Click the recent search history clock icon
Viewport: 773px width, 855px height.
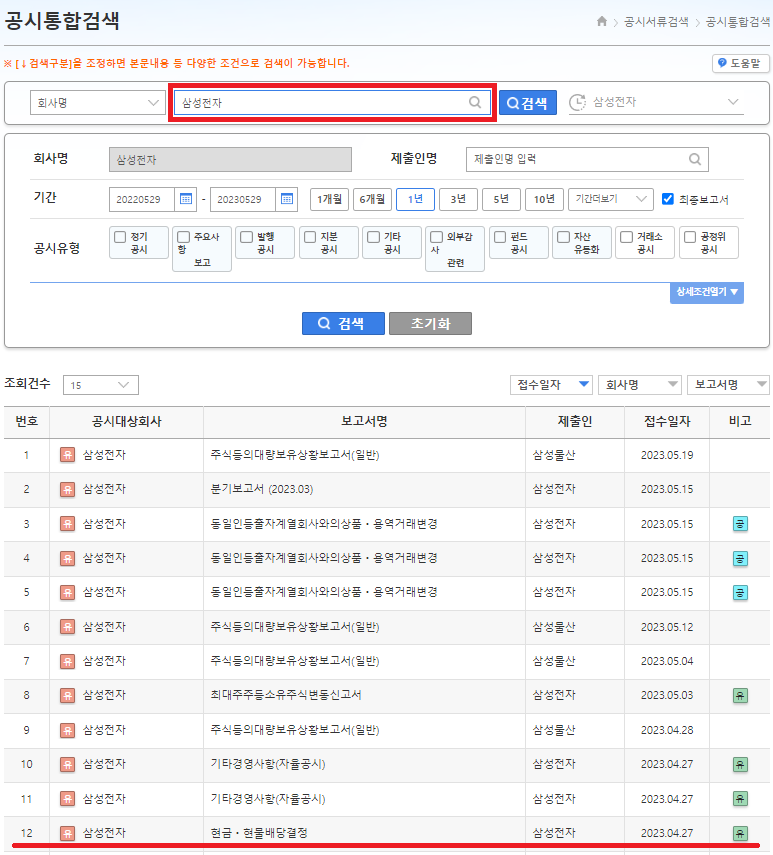(x=577, y=102)
